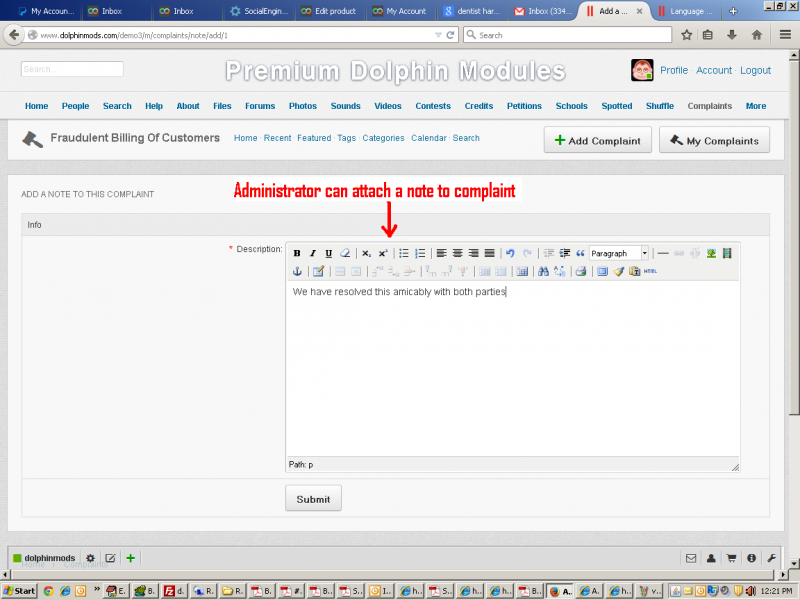Insert embedded media film icon
The width and height of the screenshot is (800, 600).
point(727,254)
